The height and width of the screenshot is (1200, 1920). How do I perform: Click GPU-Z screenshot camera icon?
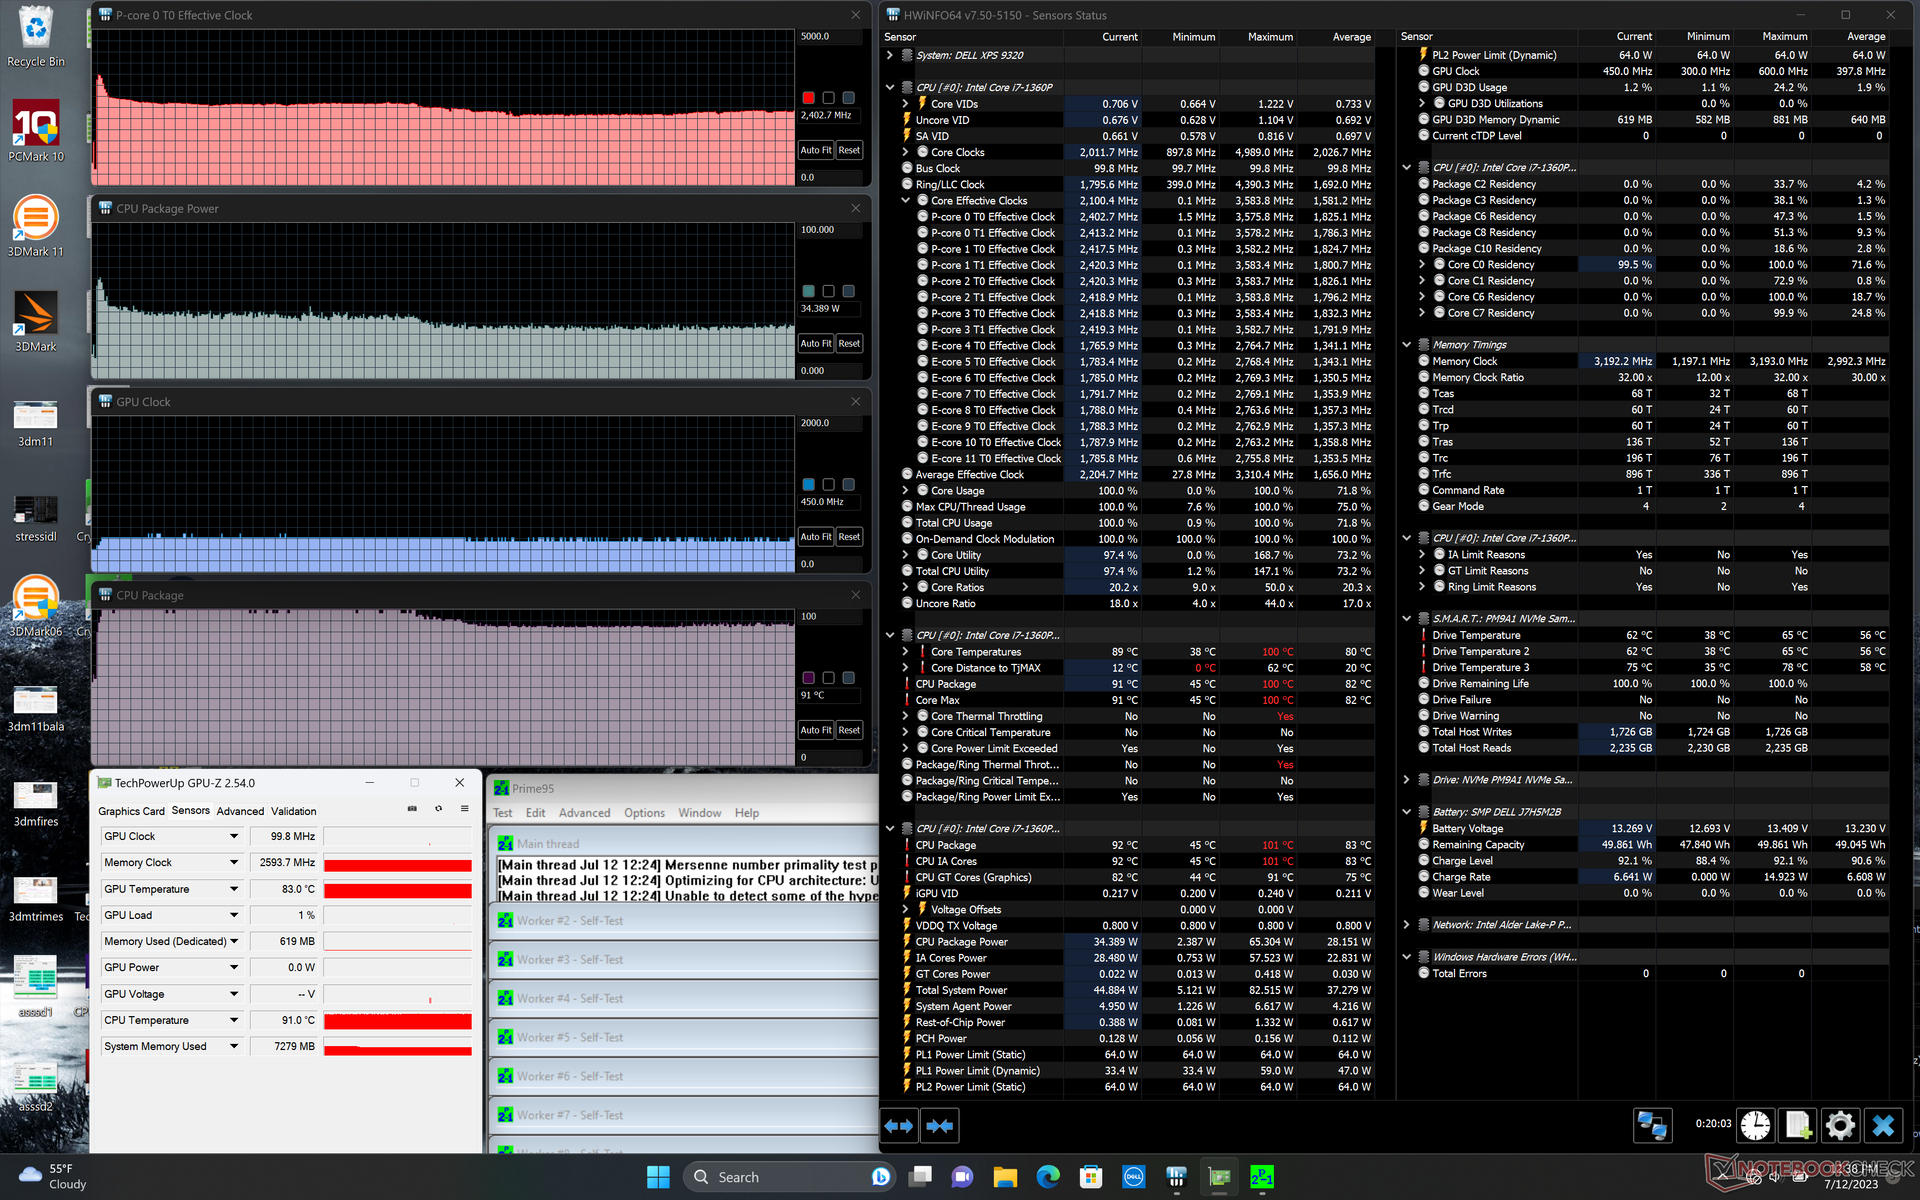coord(412,809)
